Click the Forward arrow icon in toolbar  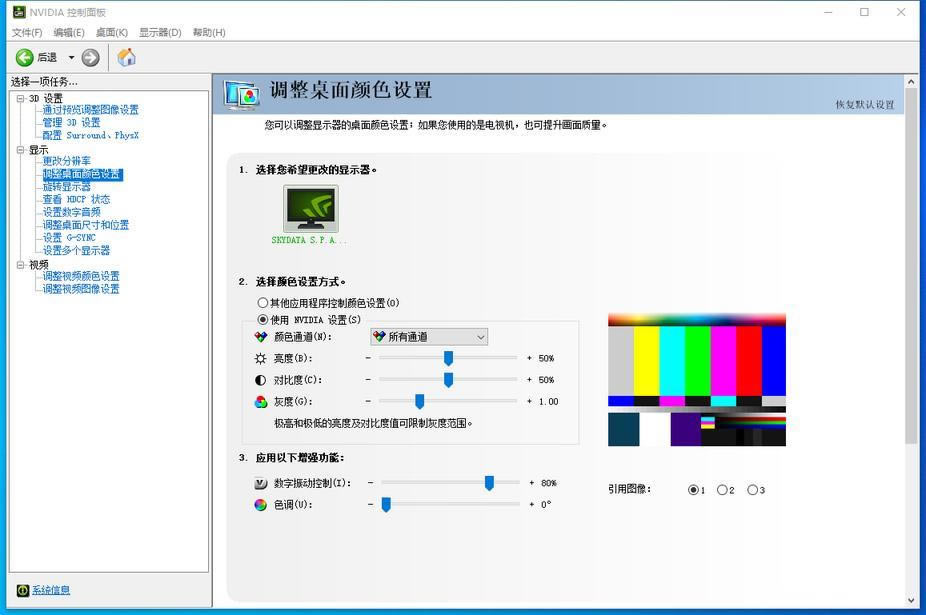tap(90, 57)
